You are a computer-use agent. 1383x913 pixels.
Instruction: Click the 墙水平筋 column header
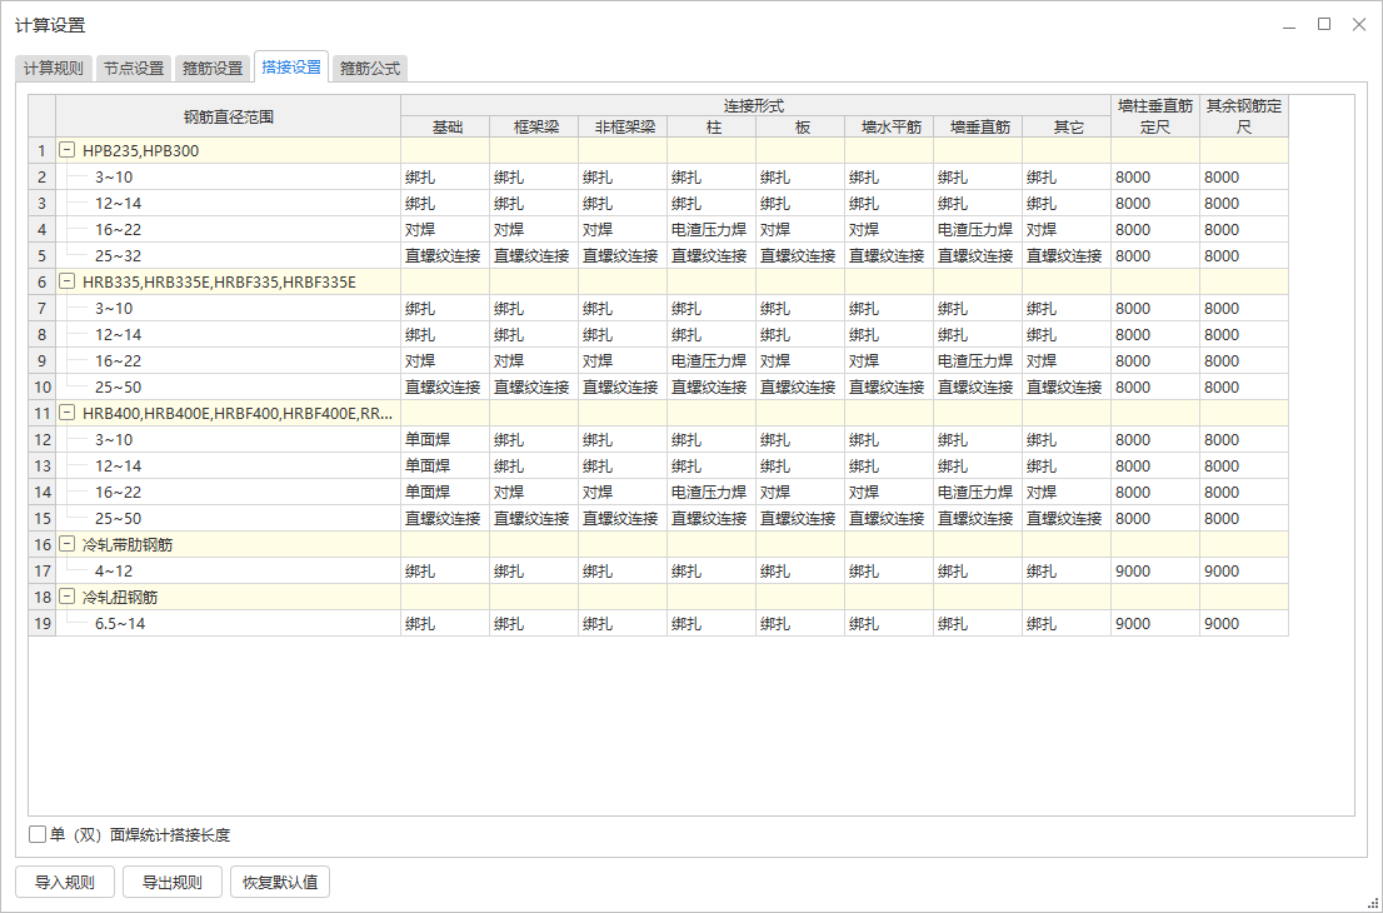(x=889, y=127)
